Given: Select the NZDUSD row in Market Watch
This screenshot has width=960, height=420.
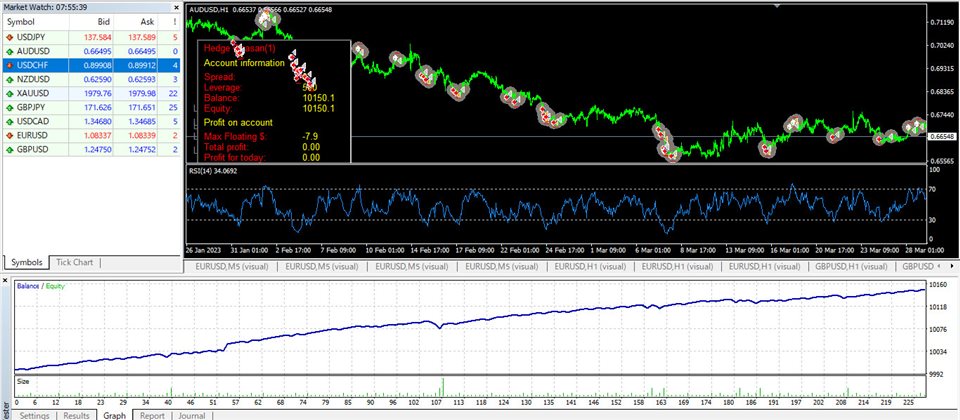Looking at the screenshot, I should [90, 79].
